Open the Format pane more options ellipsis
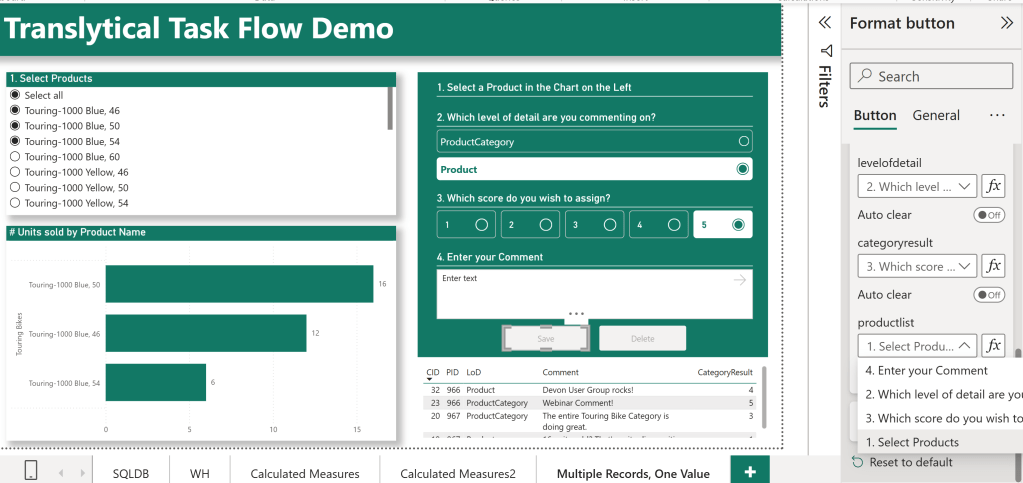 point(996,116)
